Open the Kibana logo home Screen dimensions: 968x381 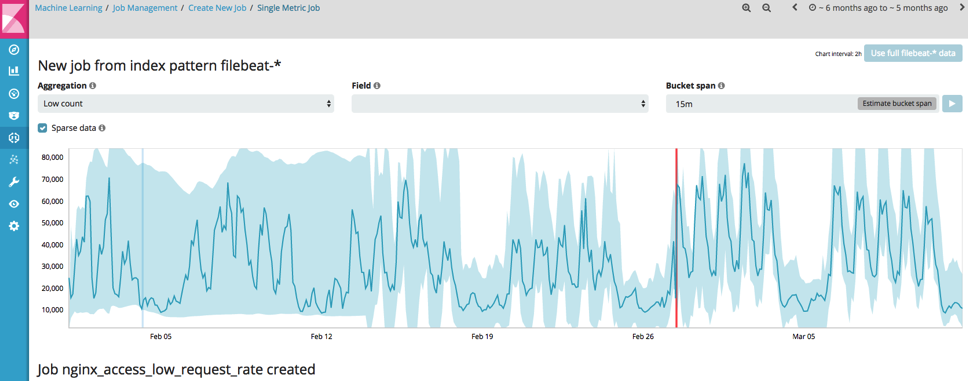(x=14, y=19)
